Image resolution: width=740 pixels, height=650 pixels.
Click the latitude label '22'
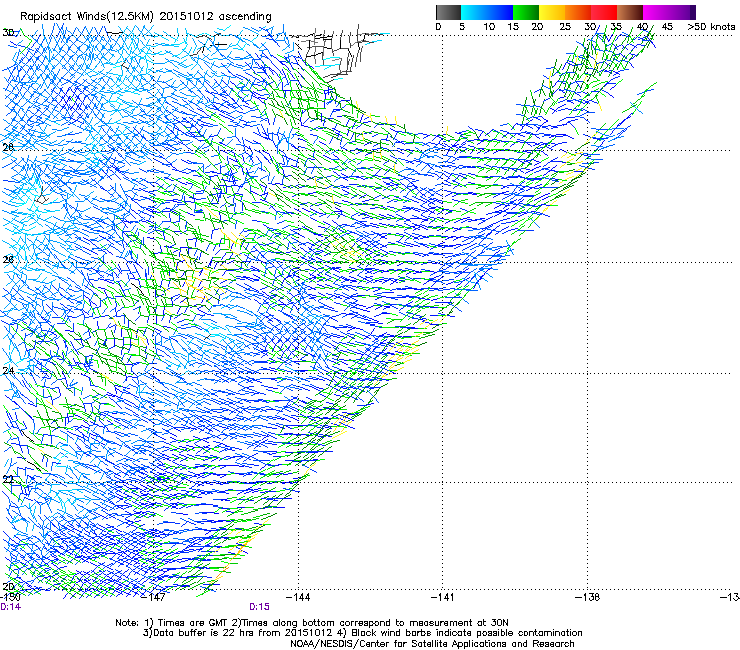(x=8, y=479)
